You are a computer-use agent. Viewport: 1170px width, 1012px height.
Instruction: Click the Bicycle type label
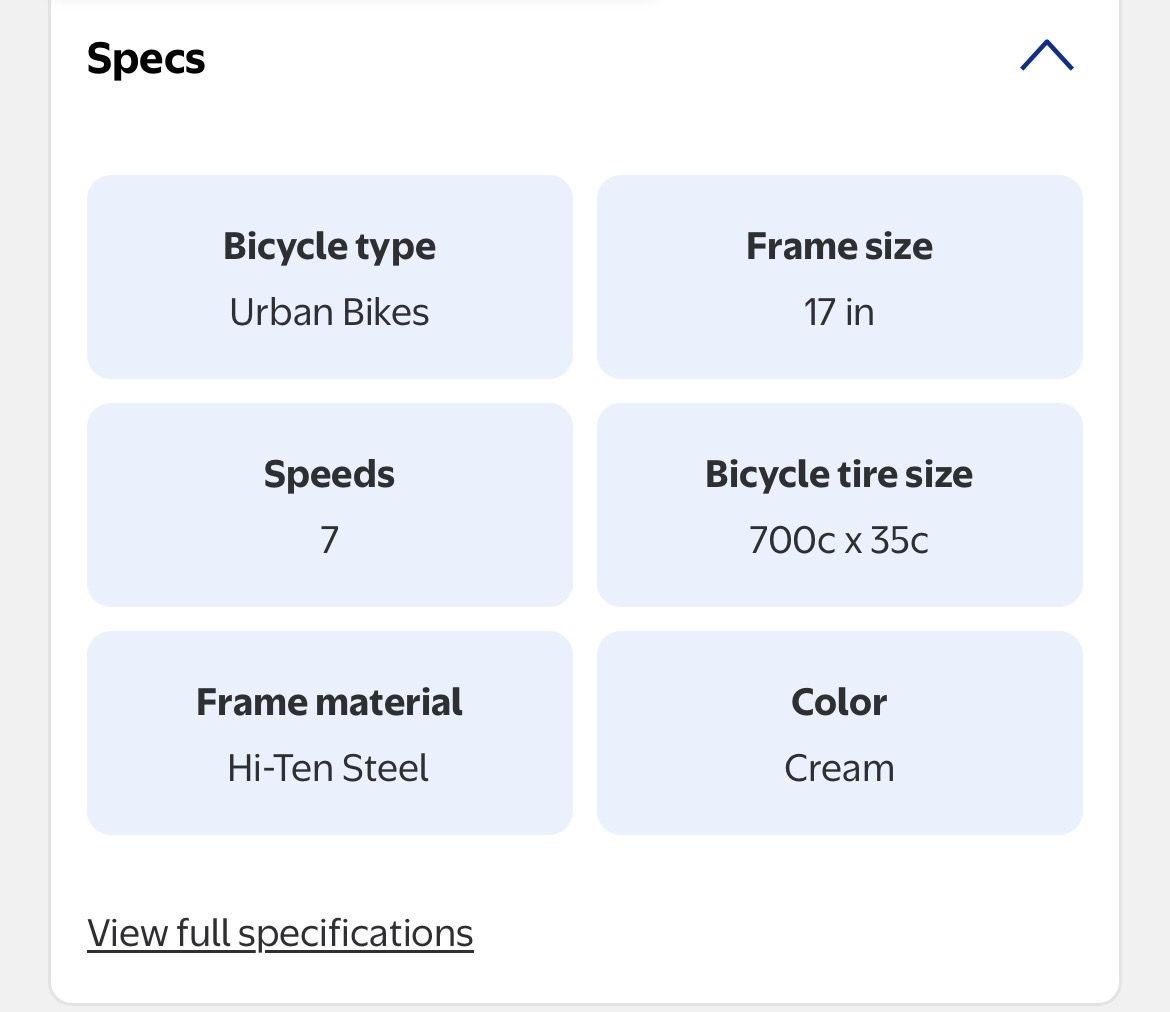pyautogui.click(x=329, y=246)
